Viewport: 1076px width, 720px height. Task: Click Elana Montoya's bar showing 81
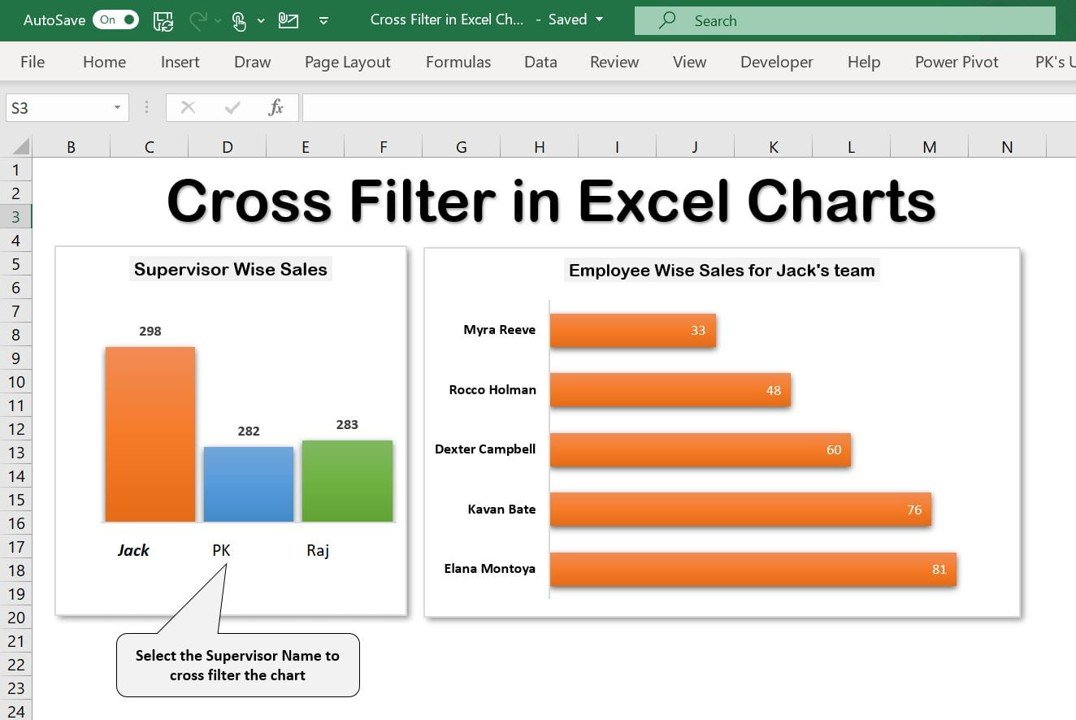(x=753, y=569)
